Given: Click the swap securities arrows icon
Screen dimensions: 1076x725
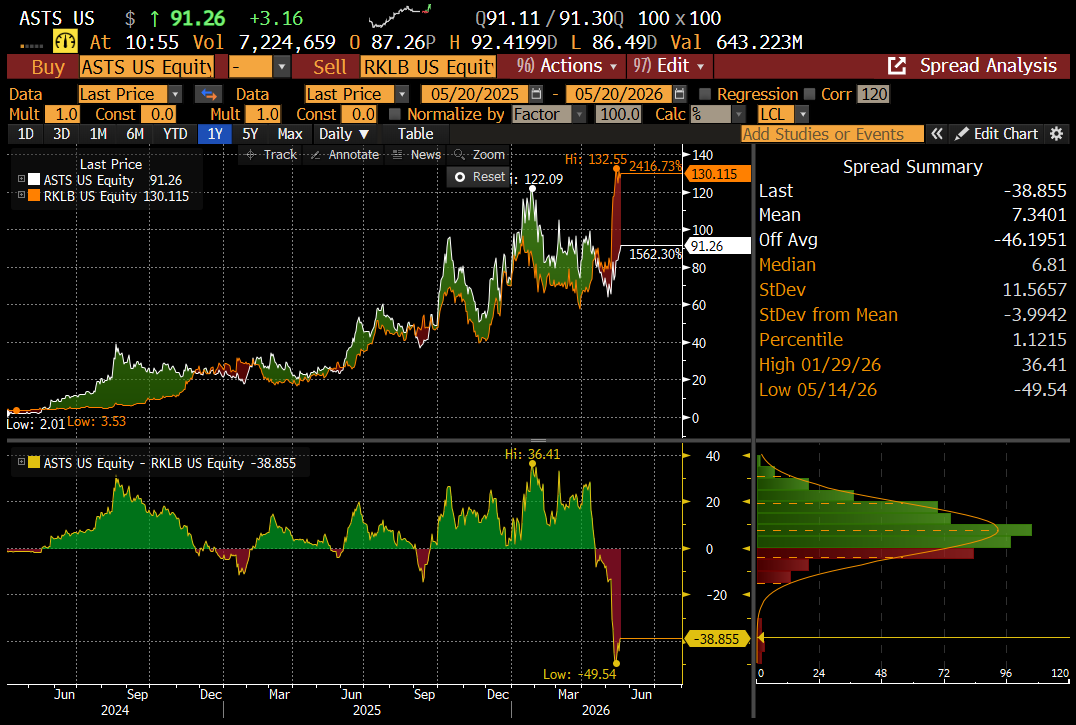Looking at the screenshot, I should (x=209, y=94).
